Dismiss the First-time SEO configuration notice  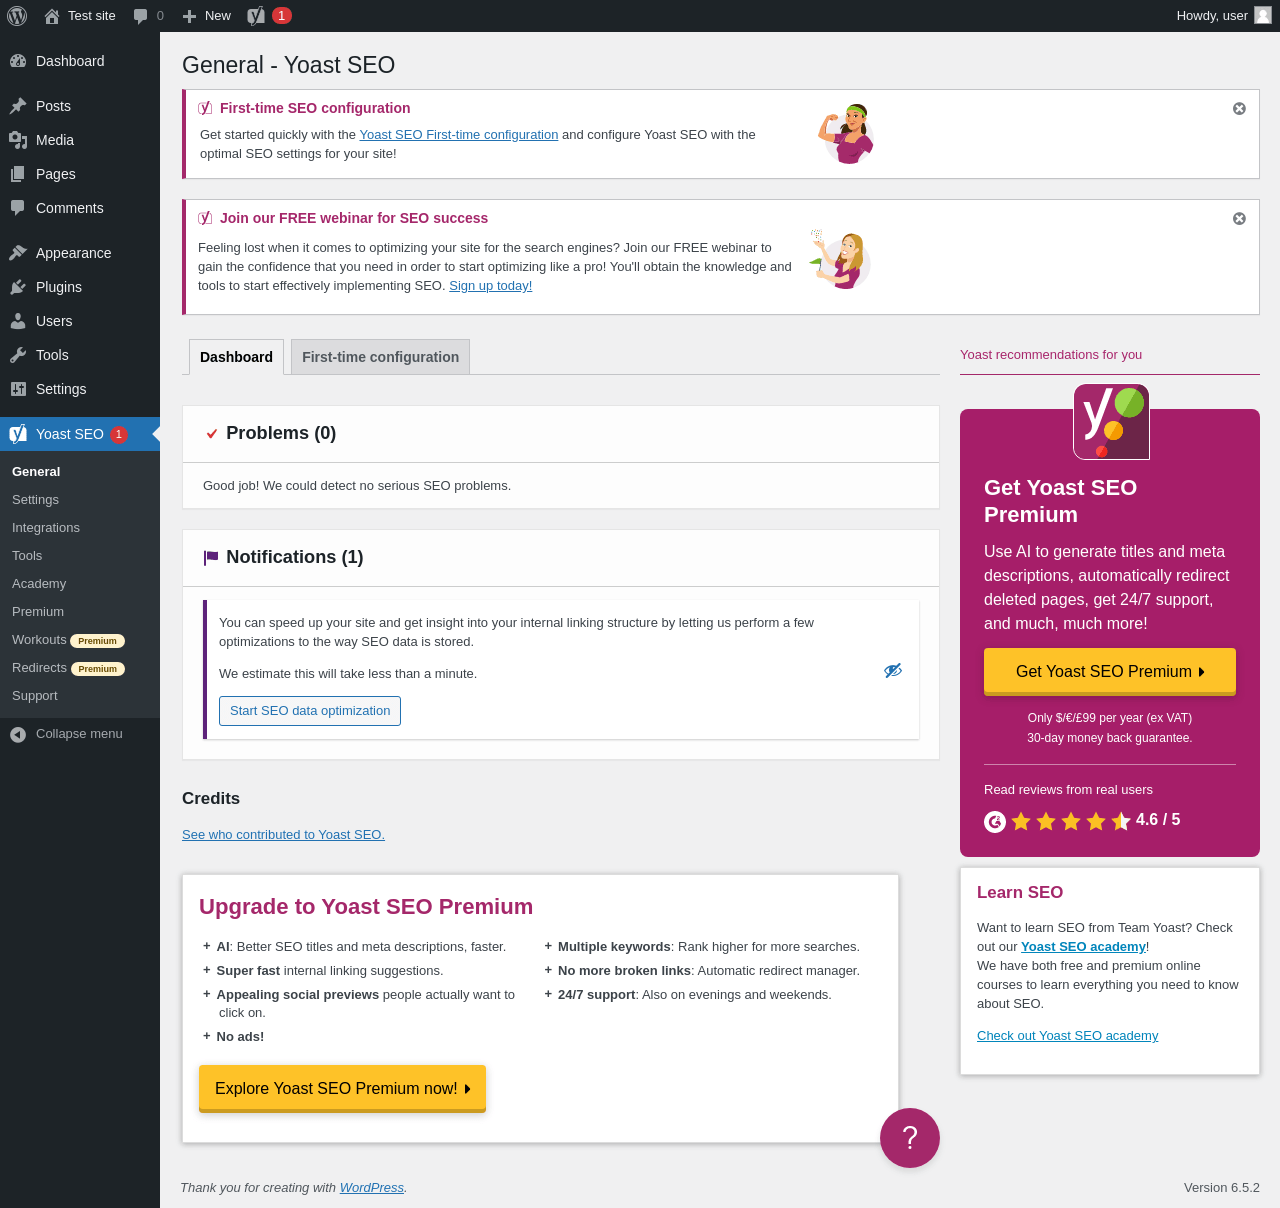pyautogui.click(x=1239, y=108)
